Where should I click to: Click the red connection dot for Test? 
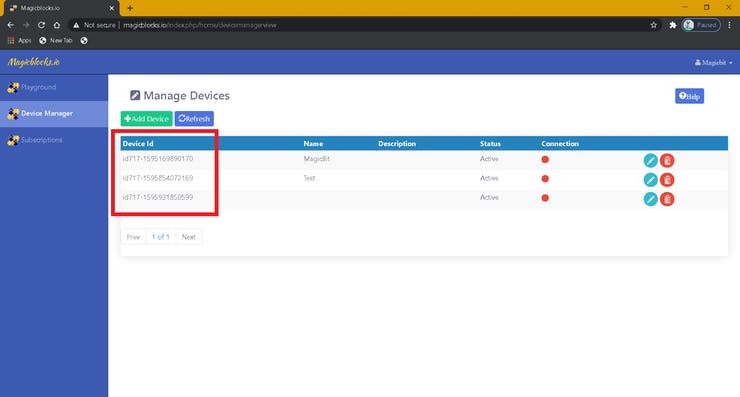click(x=545, y=178)
